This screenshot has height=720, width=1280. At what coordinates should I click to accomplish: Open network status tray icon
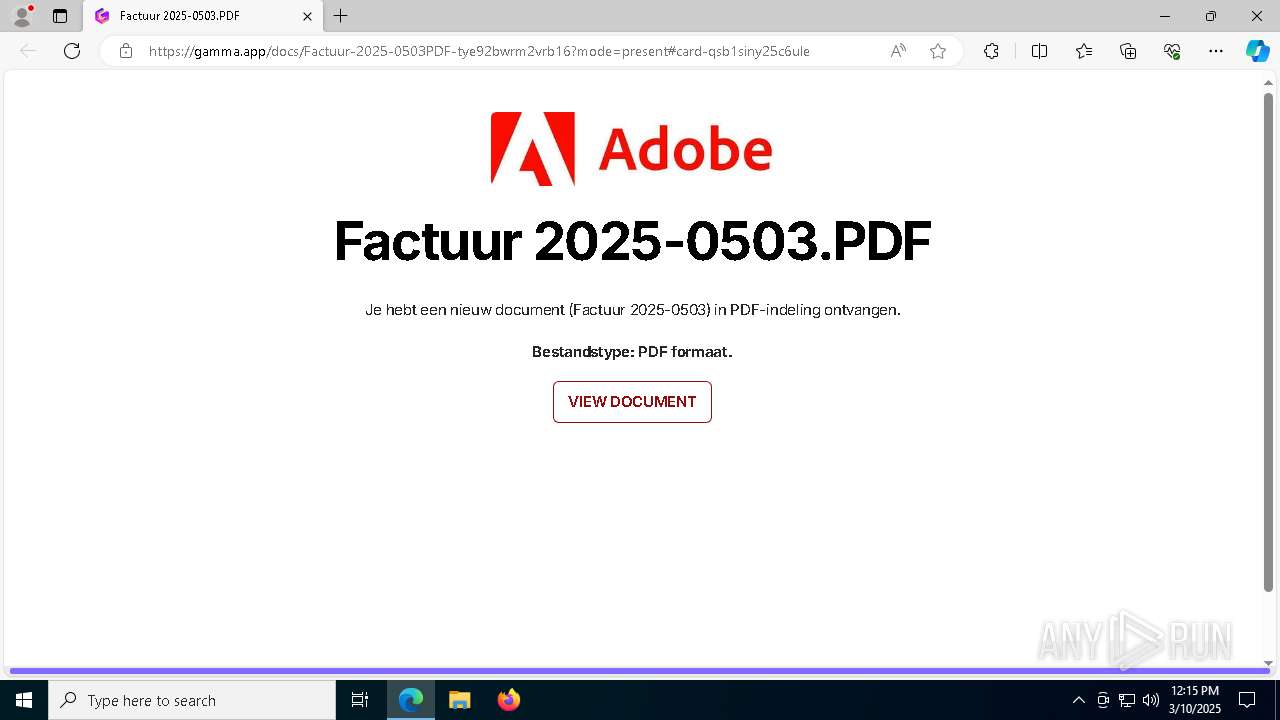1127,700
